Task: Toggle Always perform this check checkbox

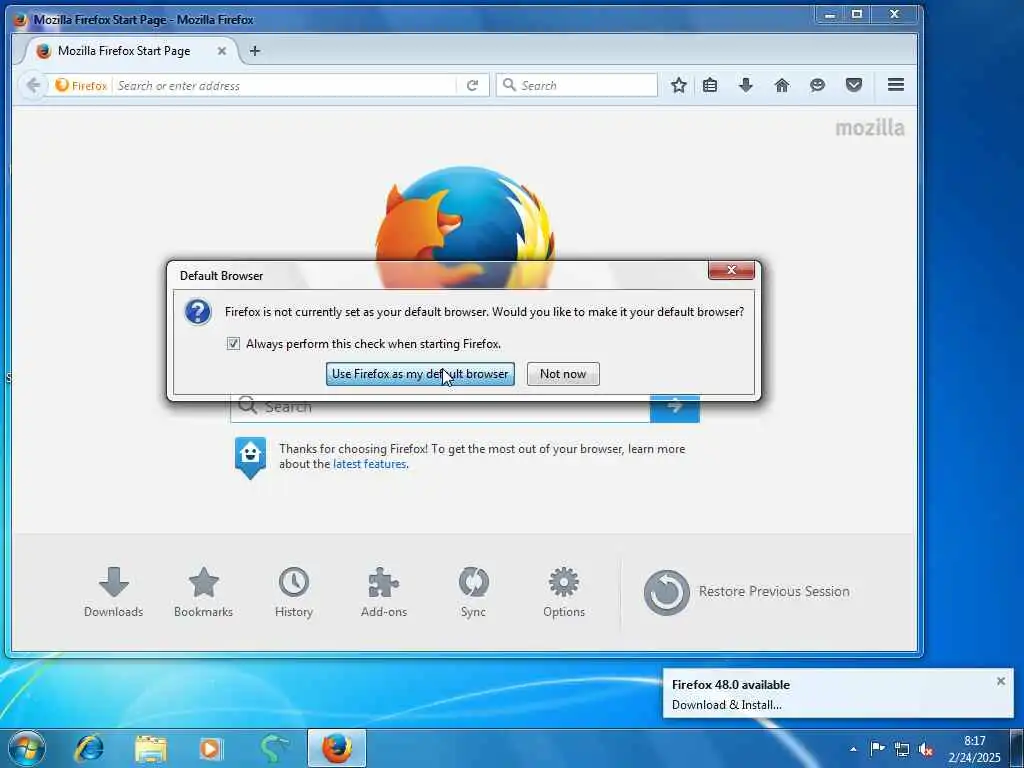Action: click(233, 344)
